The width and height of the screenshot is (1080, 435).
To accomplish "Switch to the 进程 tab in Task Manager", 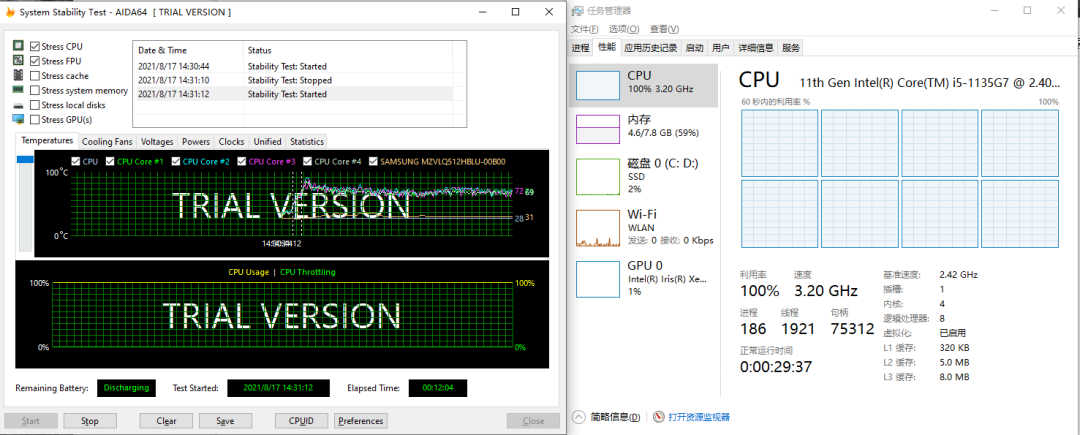I will click(x=581, y=48).
